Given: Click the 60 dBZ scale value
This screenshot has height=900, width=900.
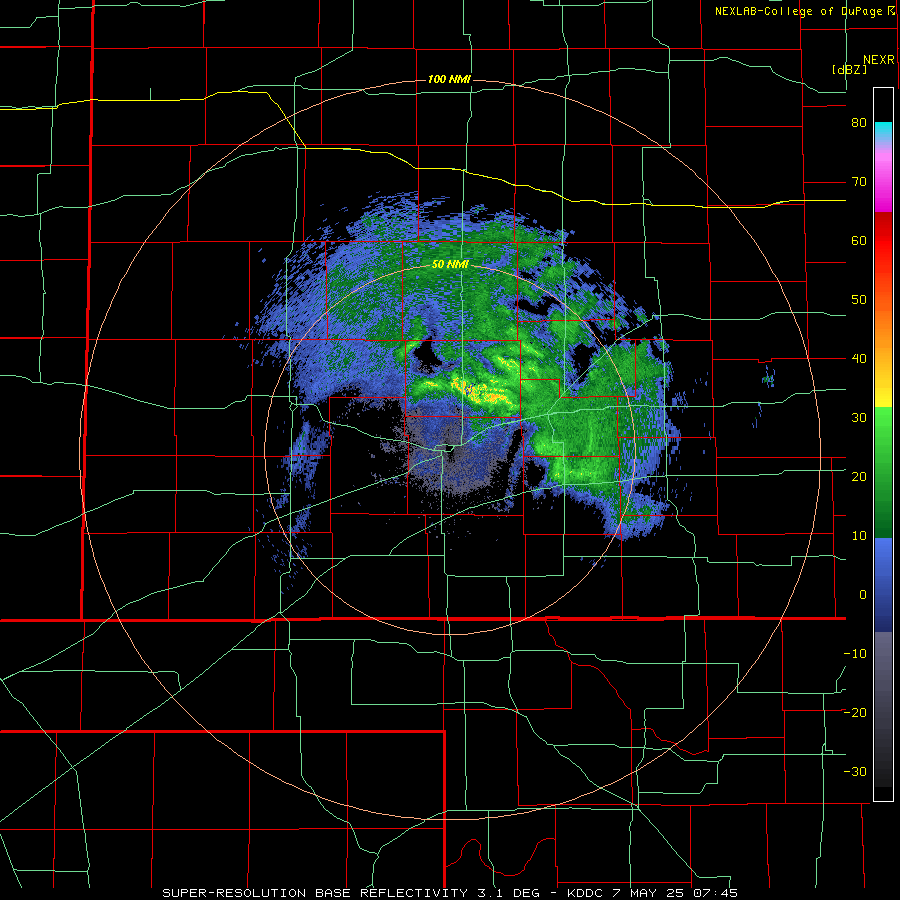Looking at the screenshot, I should pos(859,240).
